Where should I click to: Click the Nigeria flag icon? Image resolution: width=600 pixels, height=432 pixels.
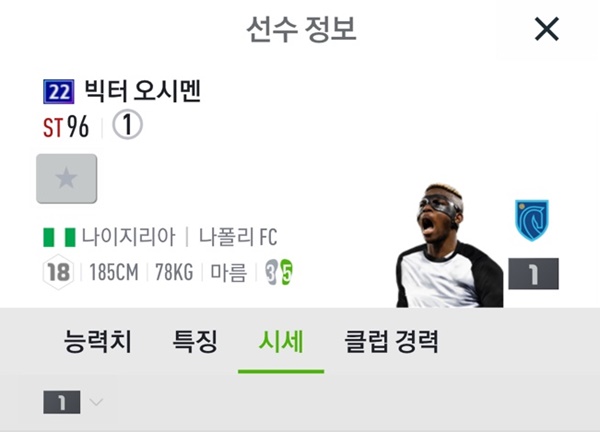click(59, 237)
